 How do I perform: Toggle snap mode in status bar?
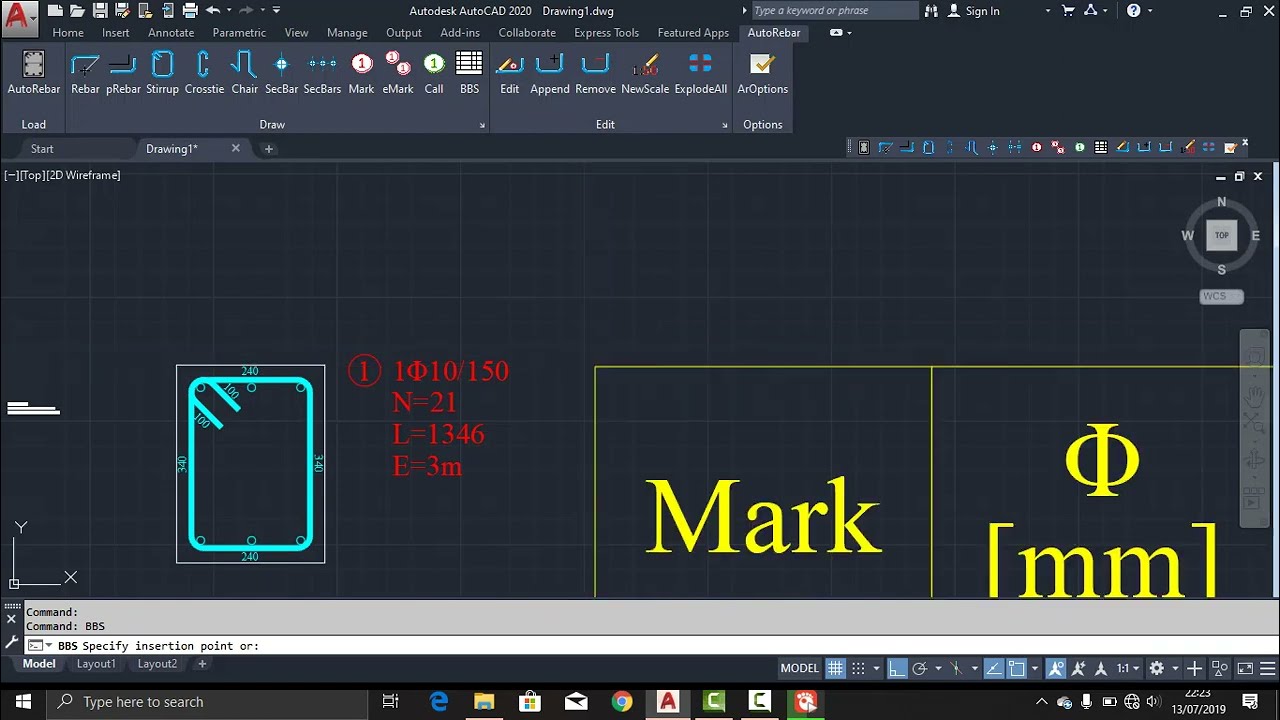(x=858, y=668)
